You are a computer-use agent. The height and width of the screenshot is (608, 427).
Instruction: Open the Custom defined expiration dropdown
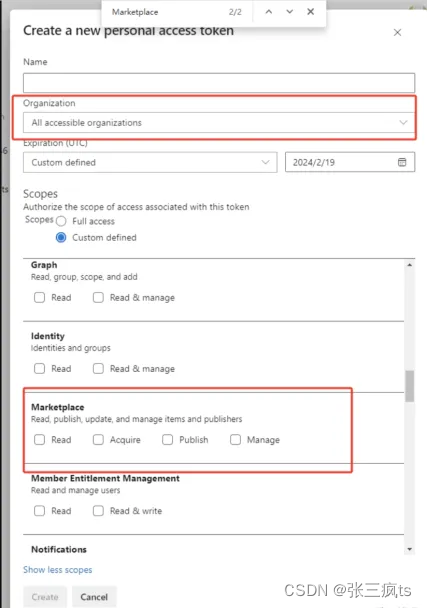(x=150, y=162)
